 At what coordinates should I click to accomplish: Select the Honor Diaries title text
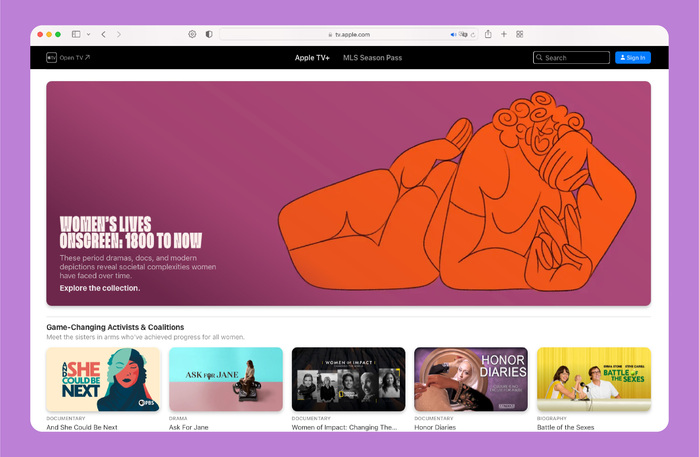(x=435, y=427)
